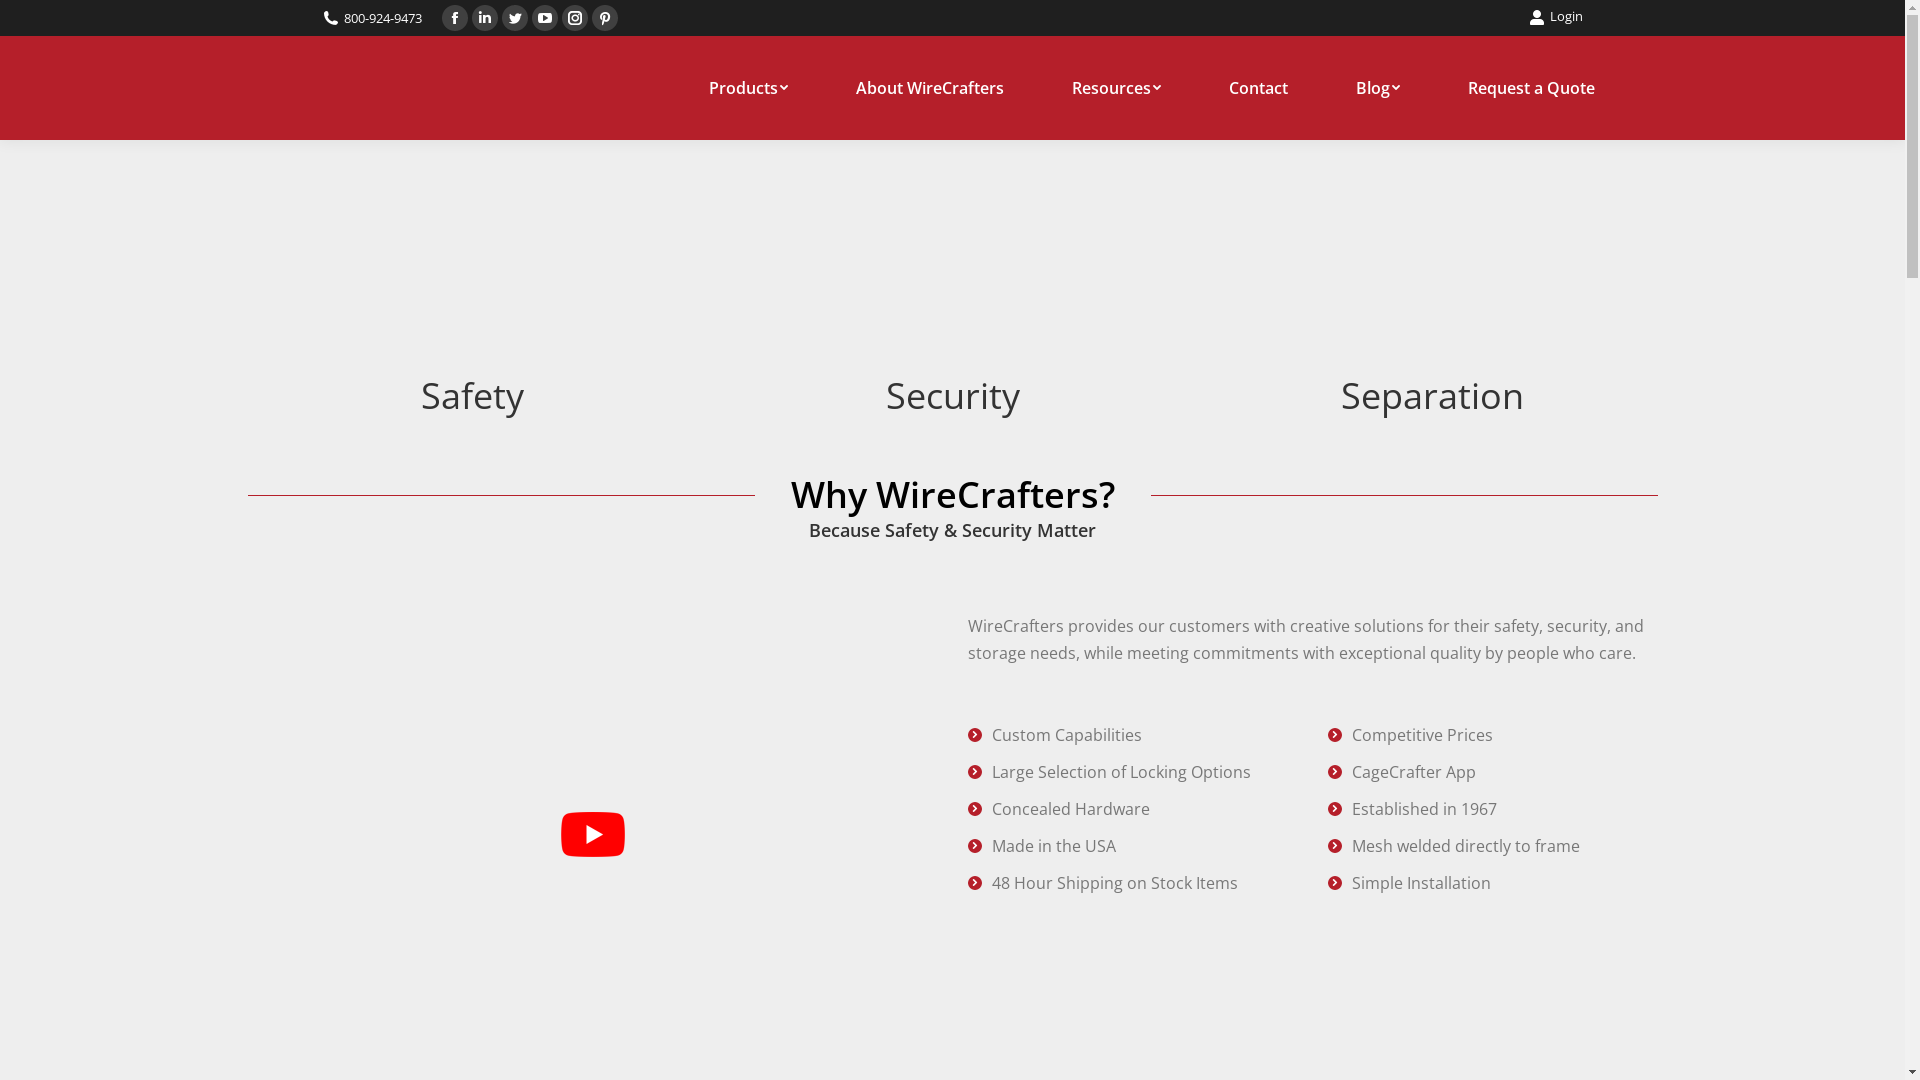Click the Why WireCrafters? heading
1920x1080 pixels.
pyautogui.click(x=953, y=494)
